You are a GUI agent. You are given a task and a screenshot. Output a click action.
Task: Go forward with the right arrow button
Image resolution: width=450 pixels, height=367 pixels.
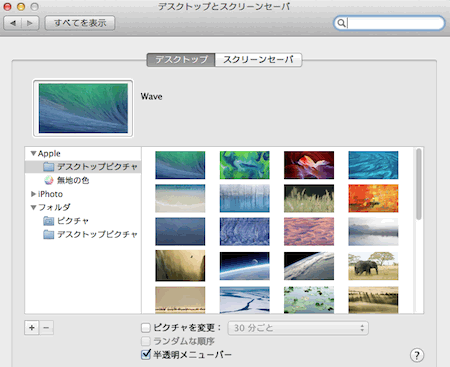point(30,23)
